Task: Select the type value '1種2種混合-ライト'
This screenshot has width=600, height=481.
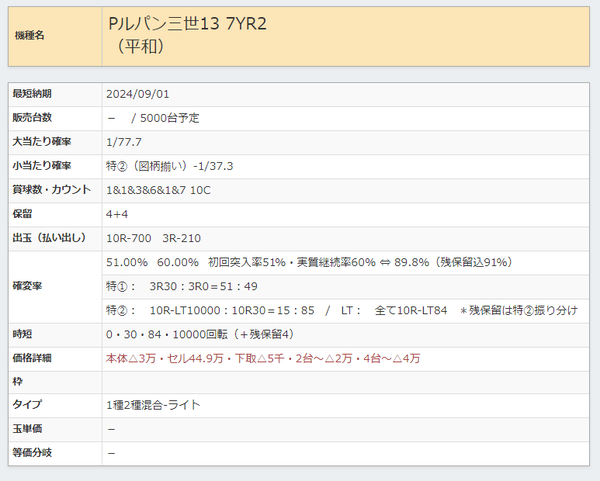Action: pyautogui.click(x=153, y=405)
